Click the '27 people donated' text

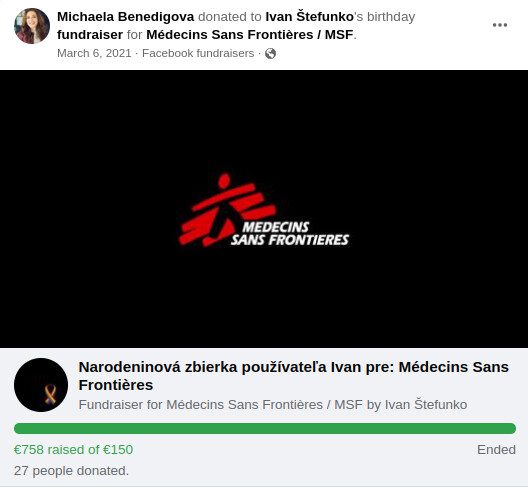pos(71,470)
